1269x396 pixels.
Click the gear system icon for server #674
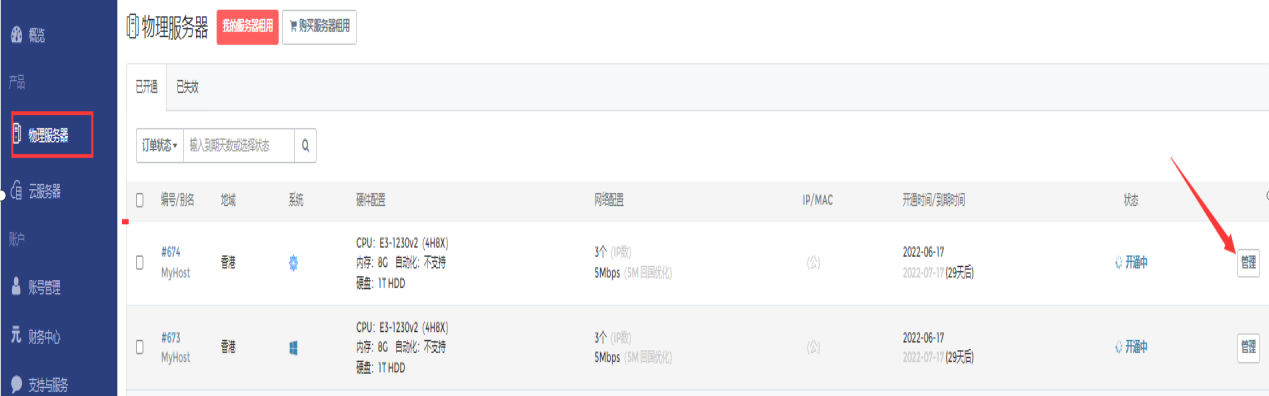(293, 264)
